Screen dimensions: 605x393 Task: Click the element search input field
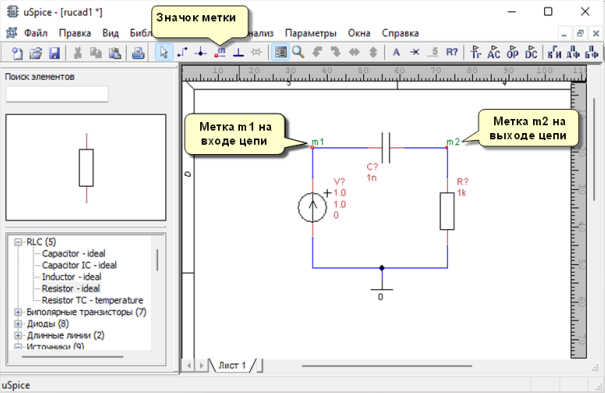tap(57, 94)
